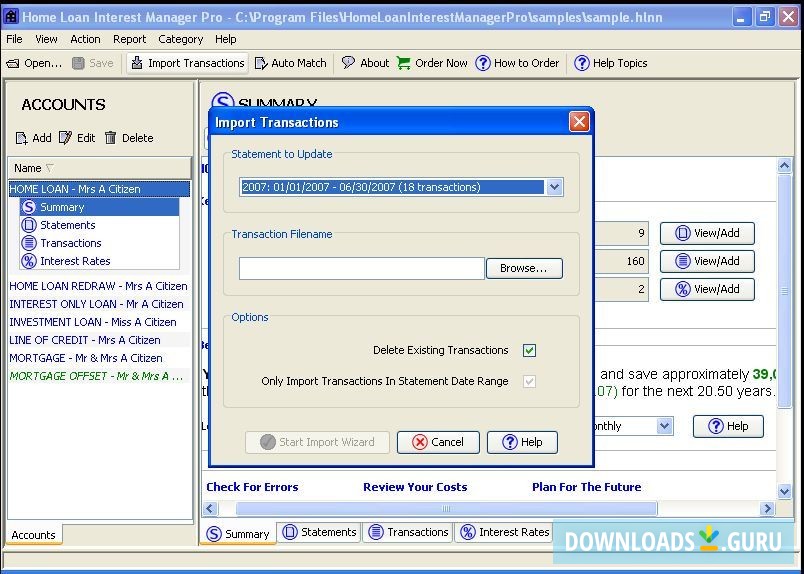Open About speech-bubble icon

(348, 63)
